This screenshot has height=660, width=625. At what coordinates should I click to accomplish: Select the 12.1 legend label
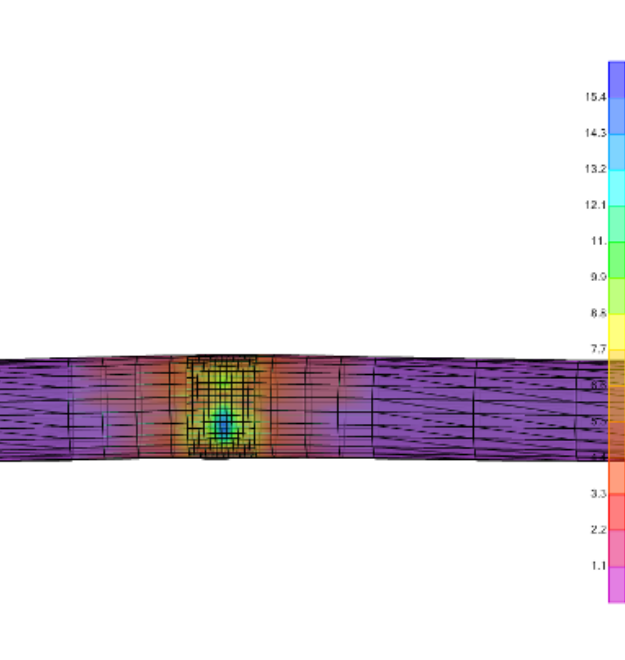coord(596,205)
